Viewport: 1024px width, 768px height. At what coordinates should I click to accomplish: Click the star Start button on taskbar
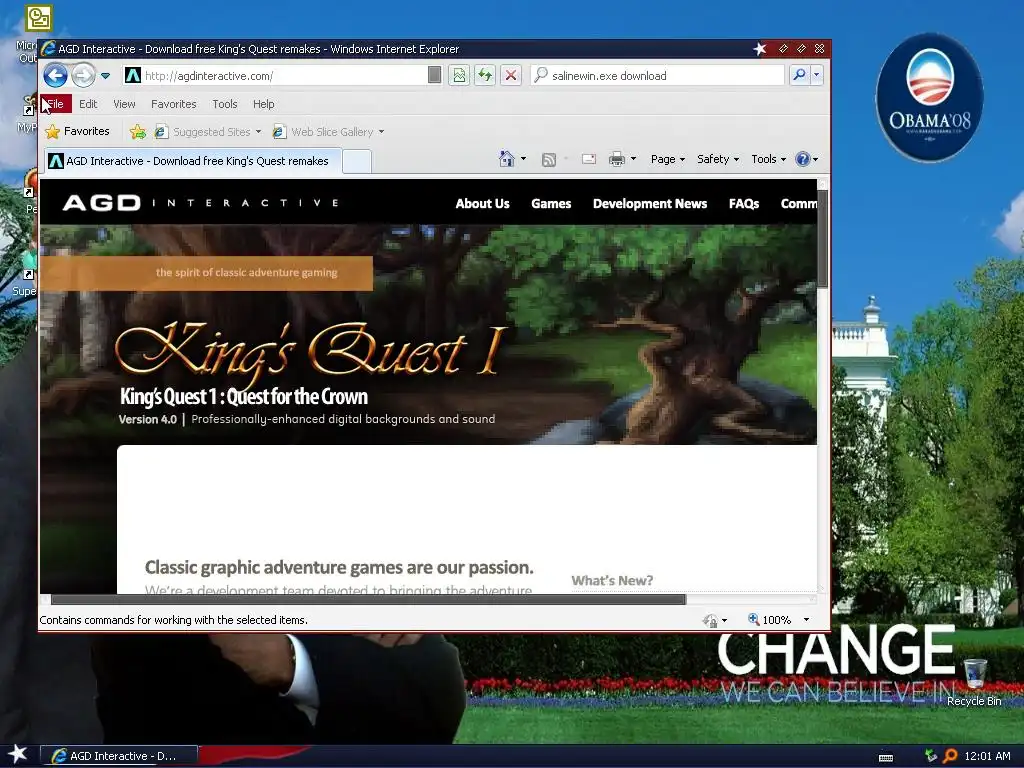click(x=18, y=754)
